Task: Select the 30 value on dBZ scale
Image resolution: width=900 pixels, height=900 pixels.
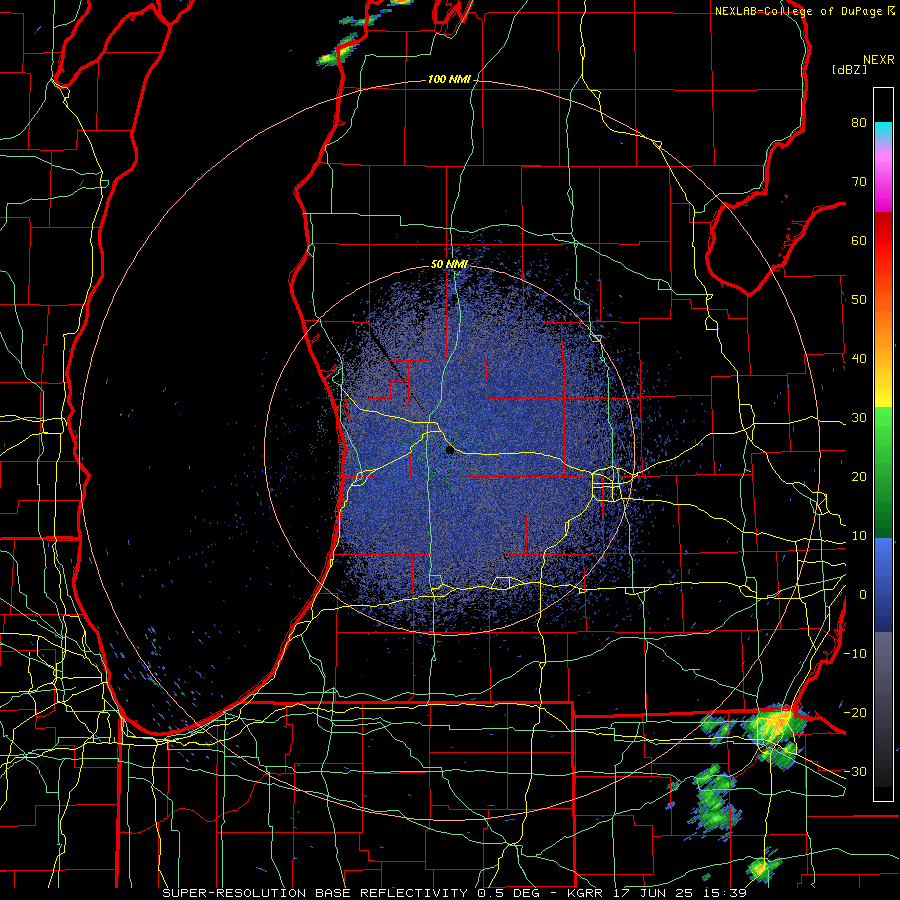Action: (859, 418)
